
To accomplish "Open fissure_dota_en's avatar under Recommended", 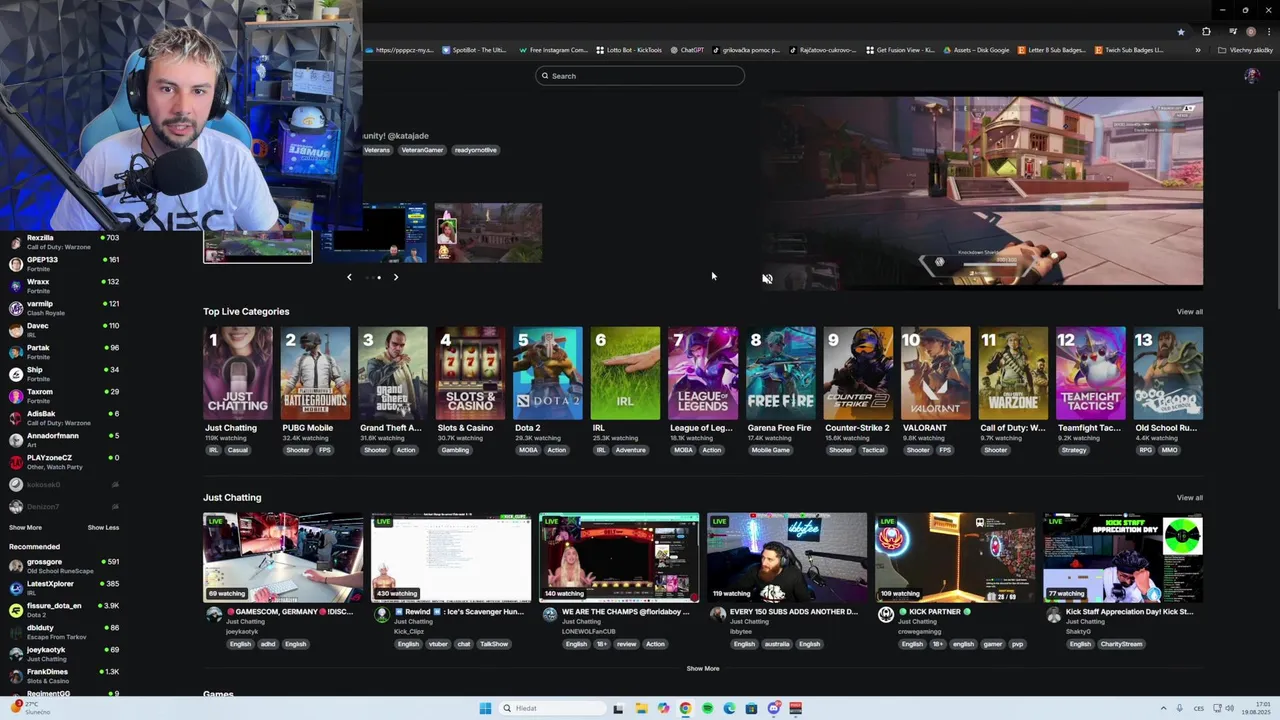I will (16, 610).
